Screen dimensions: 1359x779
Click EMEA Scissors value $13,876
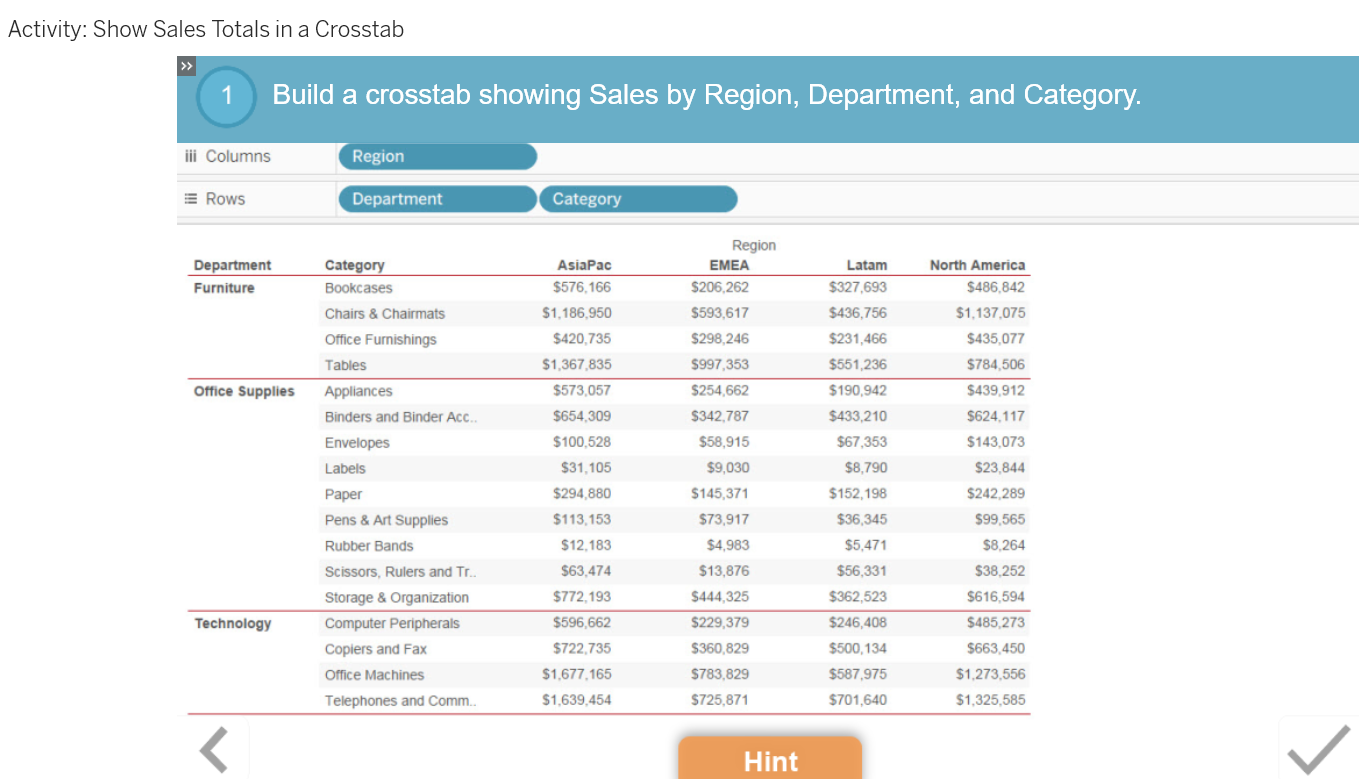tap(724, 572)
